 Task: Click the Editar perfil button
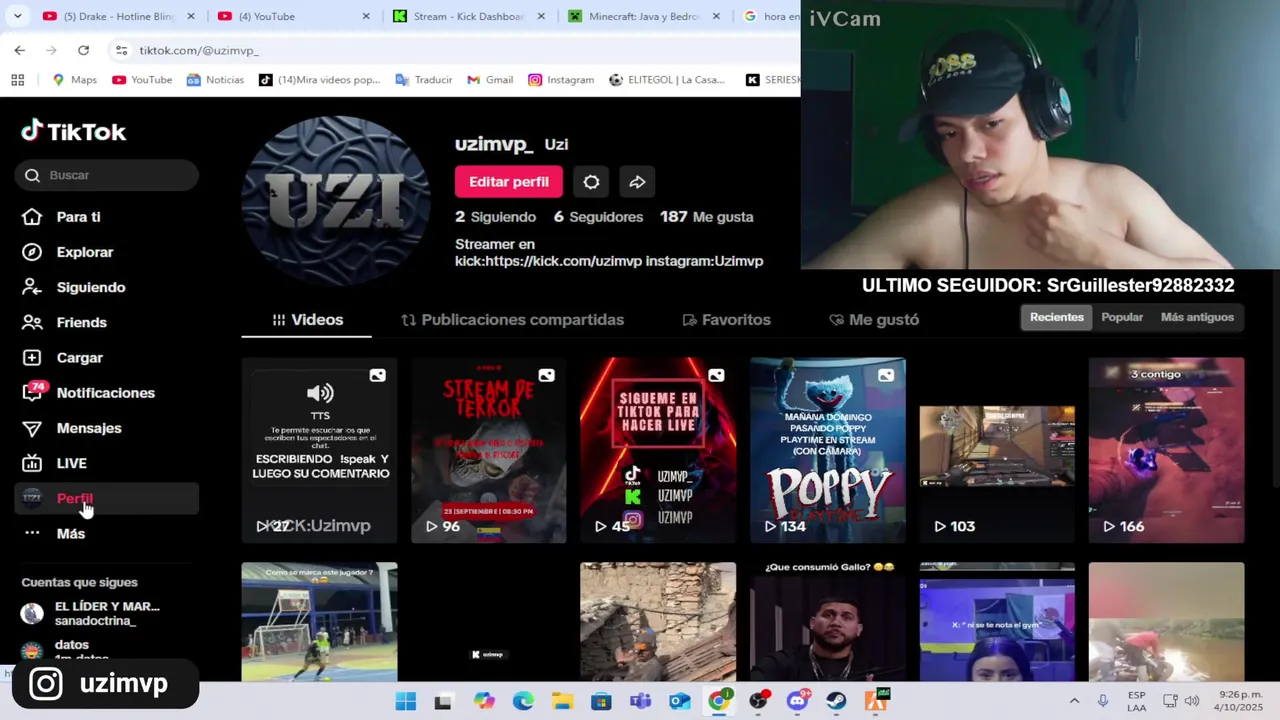509,182
